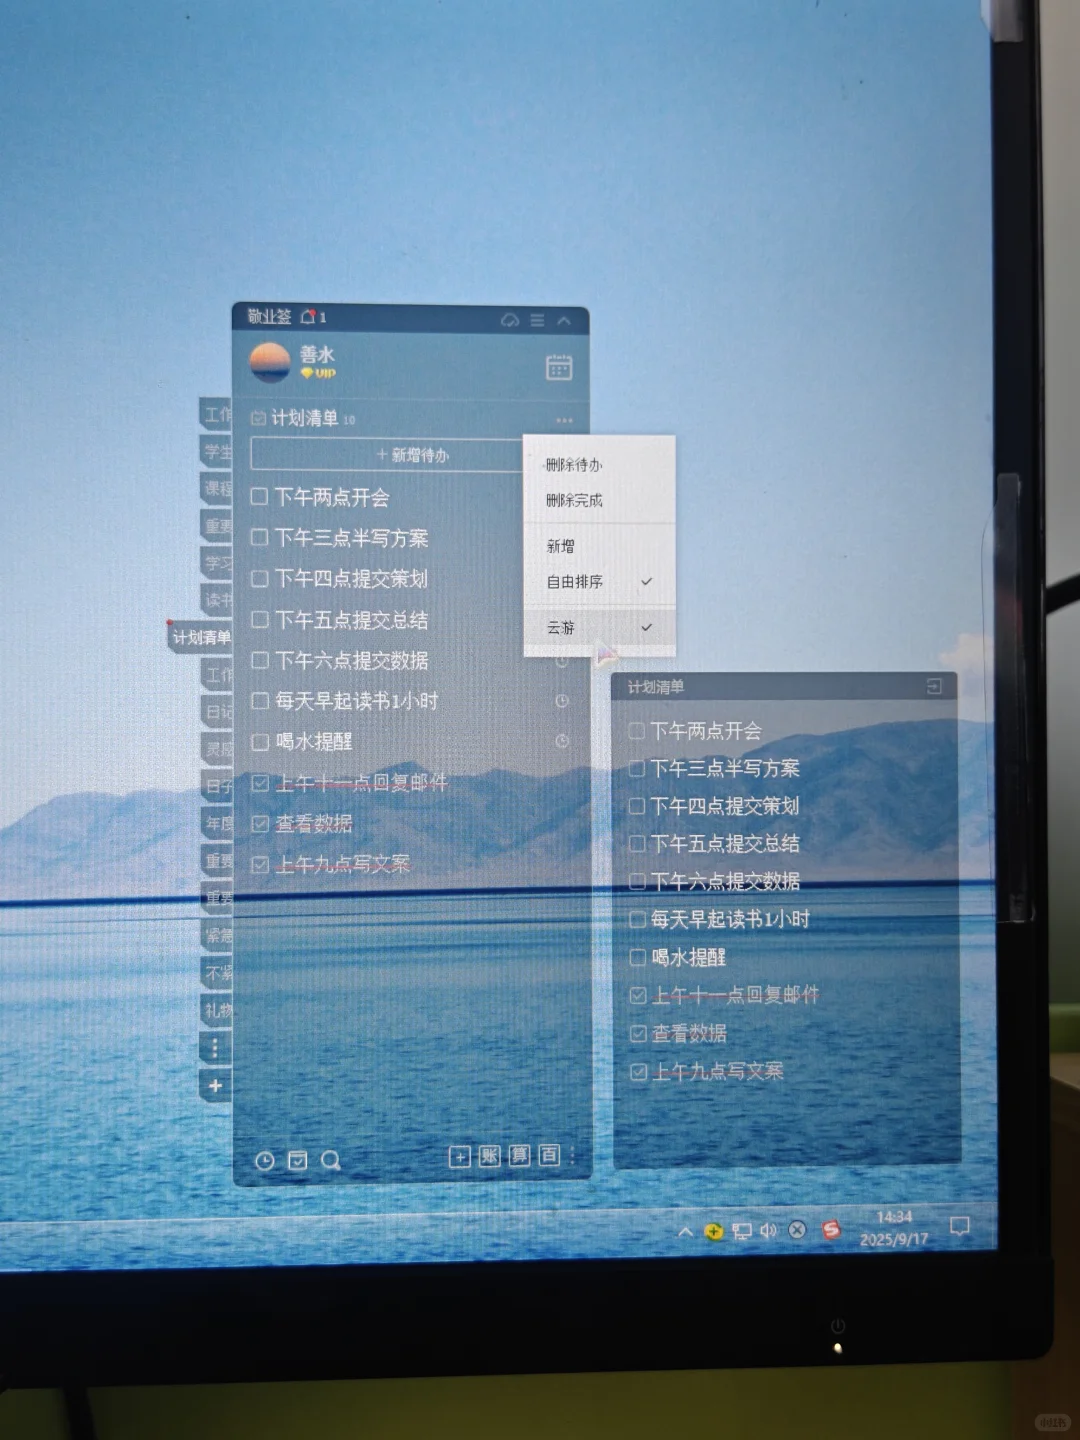Click the cloud sync icon in the title bar
The height and width of the screenshot is (1440, 1080).
pyautogui.click(x=509, y=321)
